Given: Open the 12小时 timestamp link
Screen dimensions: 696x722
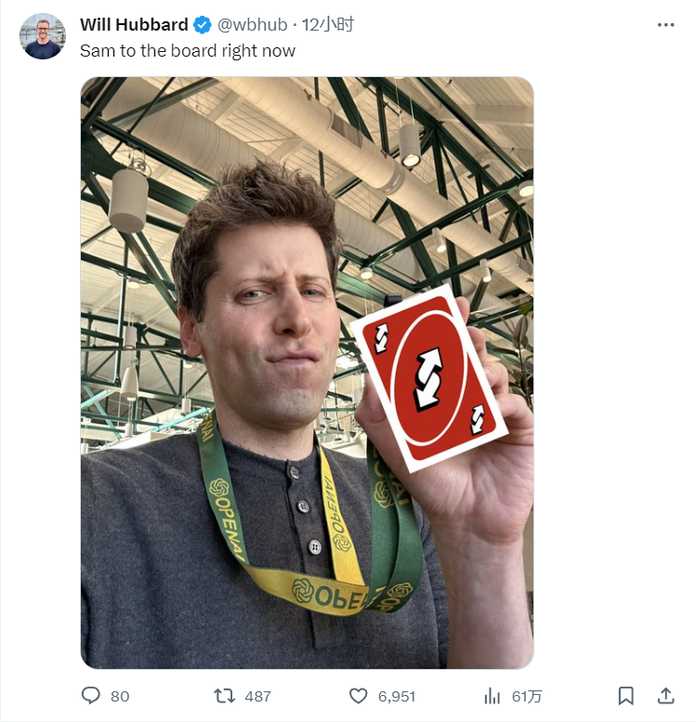Looking at the screenshot, I should [328, 24].
